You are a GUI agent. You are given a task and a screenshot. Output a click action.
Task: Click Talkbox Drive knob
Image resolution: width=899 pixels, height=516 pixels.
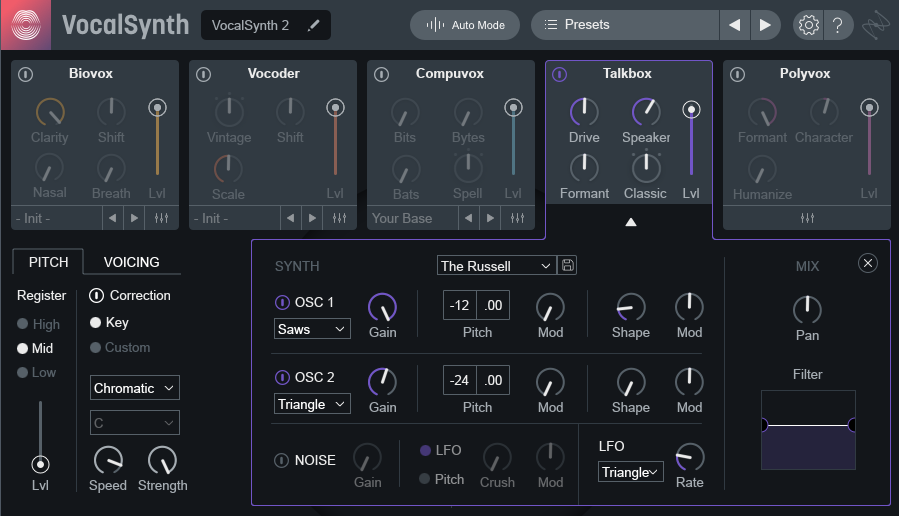click(x=584, y=112)
